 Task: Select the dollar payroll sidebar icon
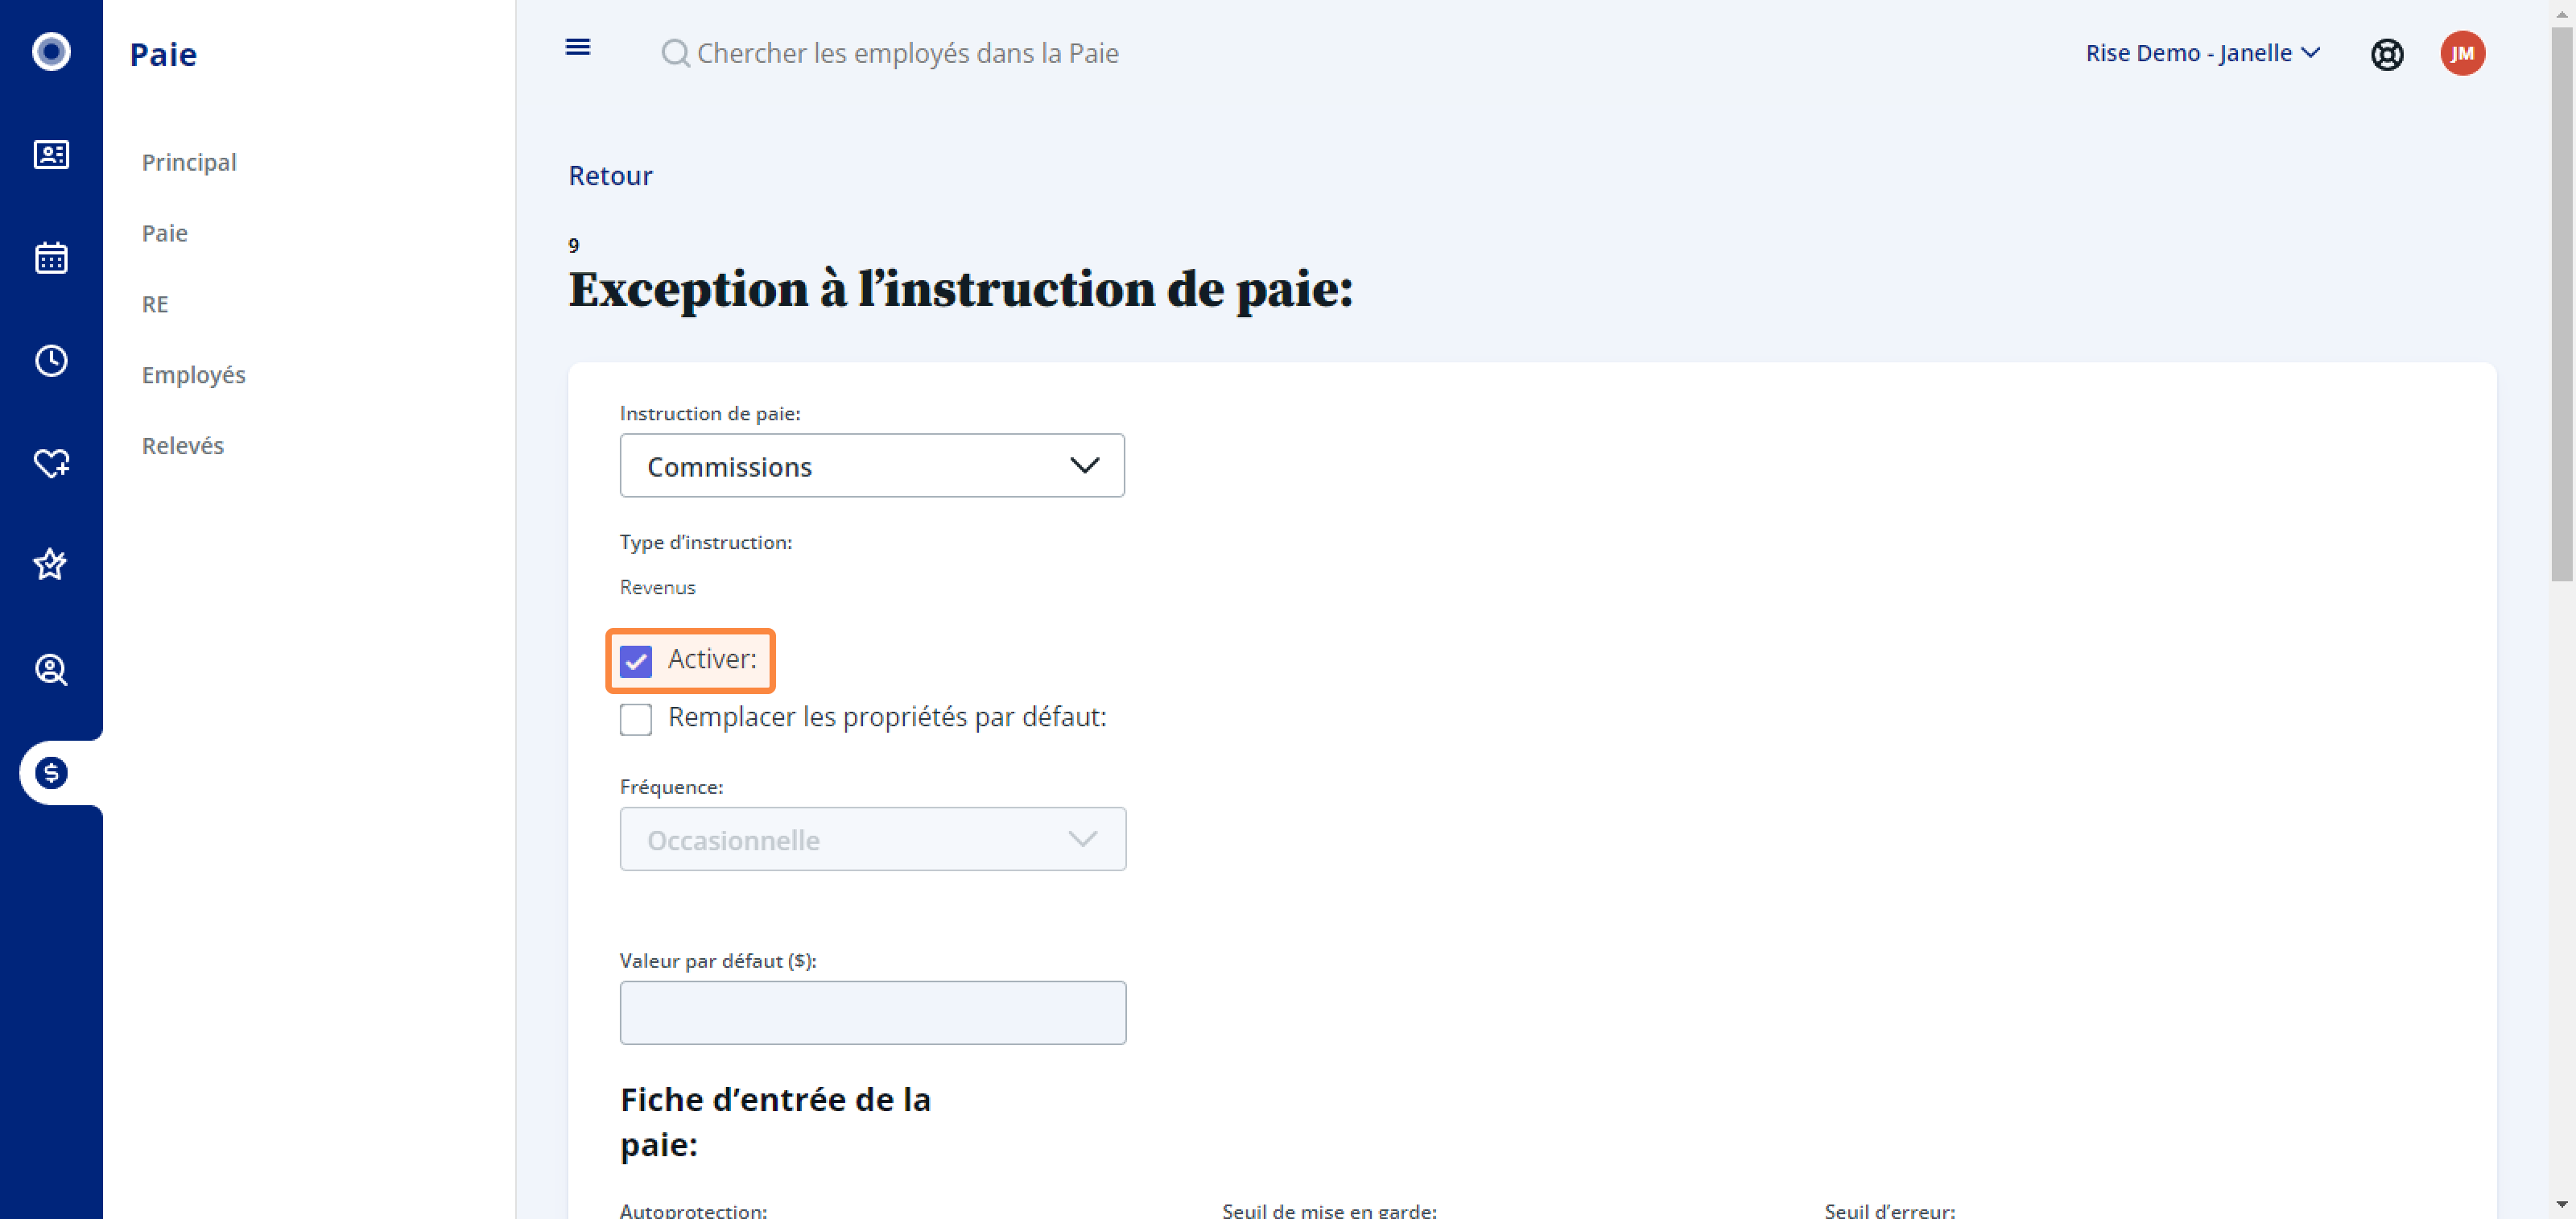[x=51, y=772]
